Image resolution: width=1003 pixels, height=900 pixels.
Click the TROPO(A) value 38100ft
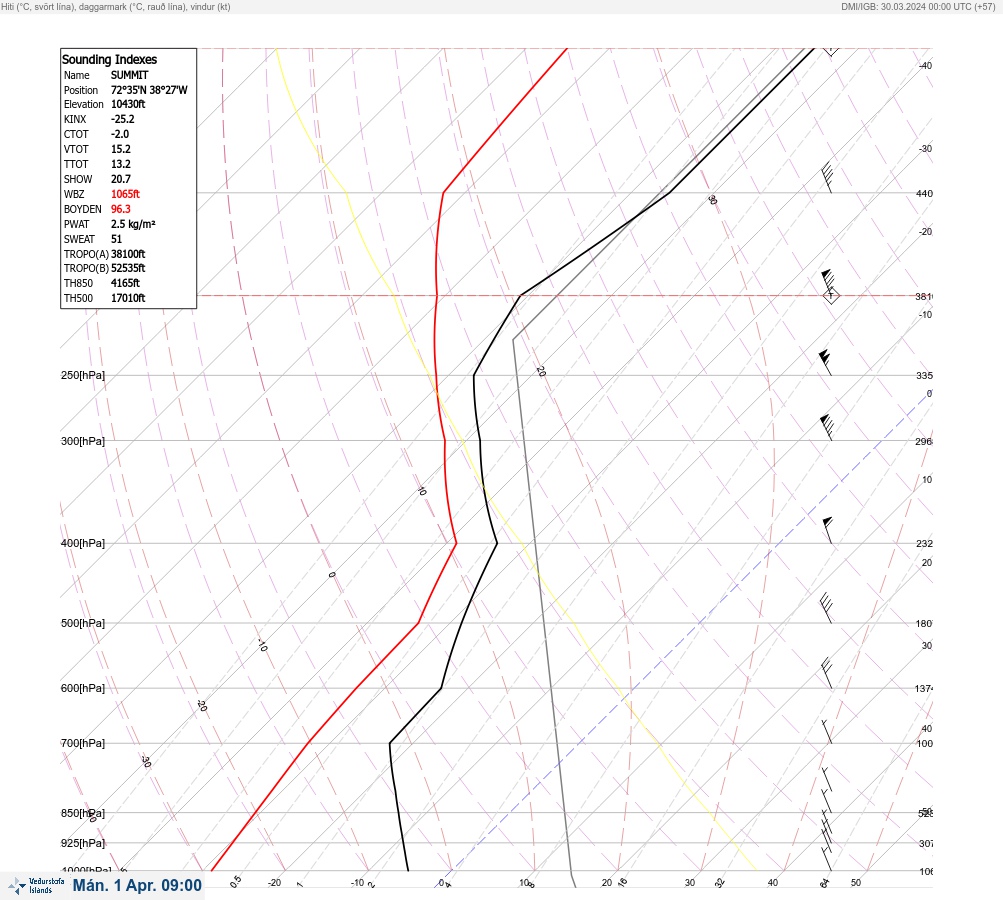tap(128, 254)
